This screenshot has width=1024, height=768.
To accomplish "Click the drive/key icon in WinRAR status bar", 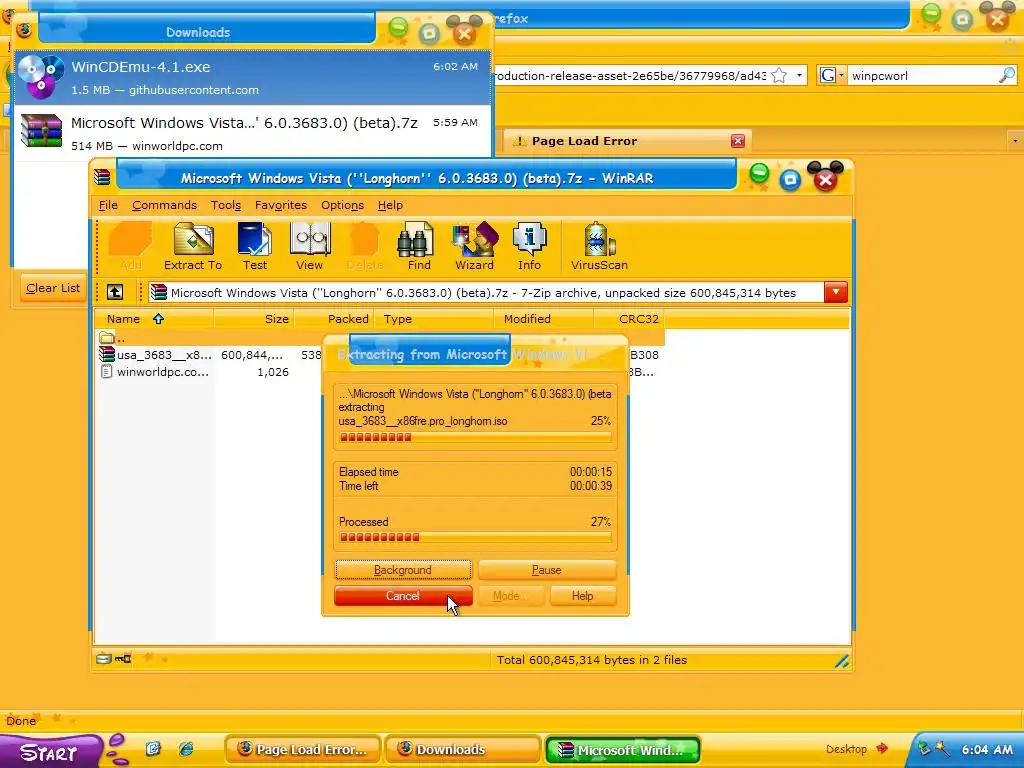I will pos(114,658).
